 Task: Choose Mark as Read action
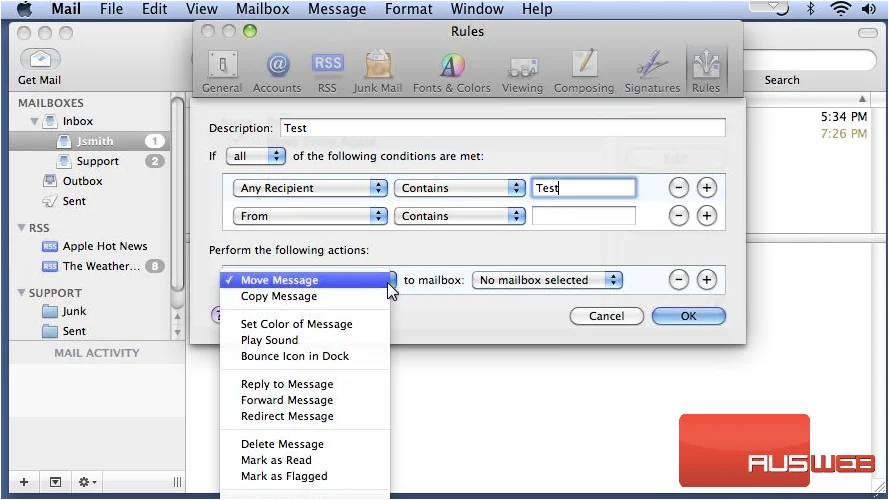tap(305, 460)
